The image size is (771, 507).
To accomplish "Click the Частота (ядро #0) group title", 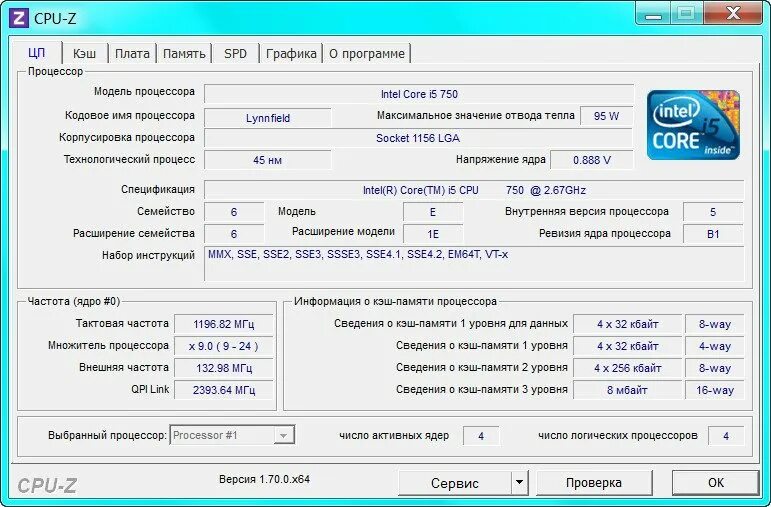I will tap(74, 301).
